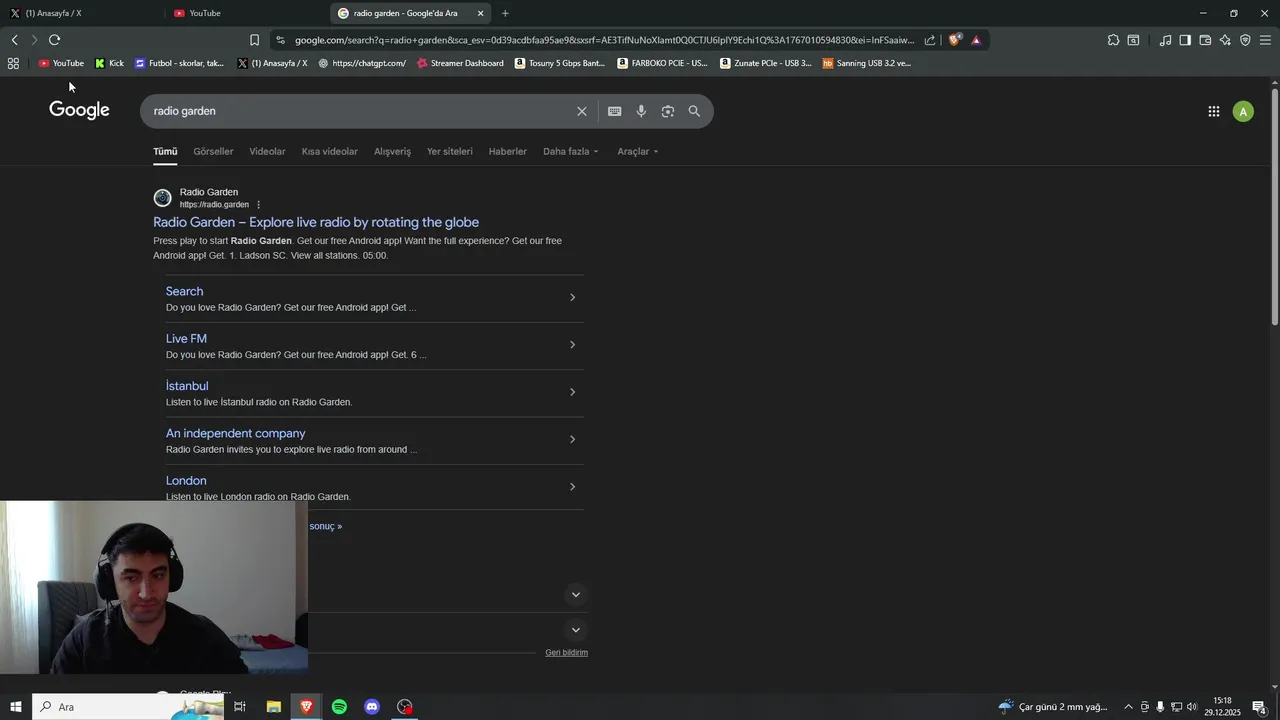Focus the browser address bar URL
This screenshot has height=720, width=1280.
click(x=604, y=40)
